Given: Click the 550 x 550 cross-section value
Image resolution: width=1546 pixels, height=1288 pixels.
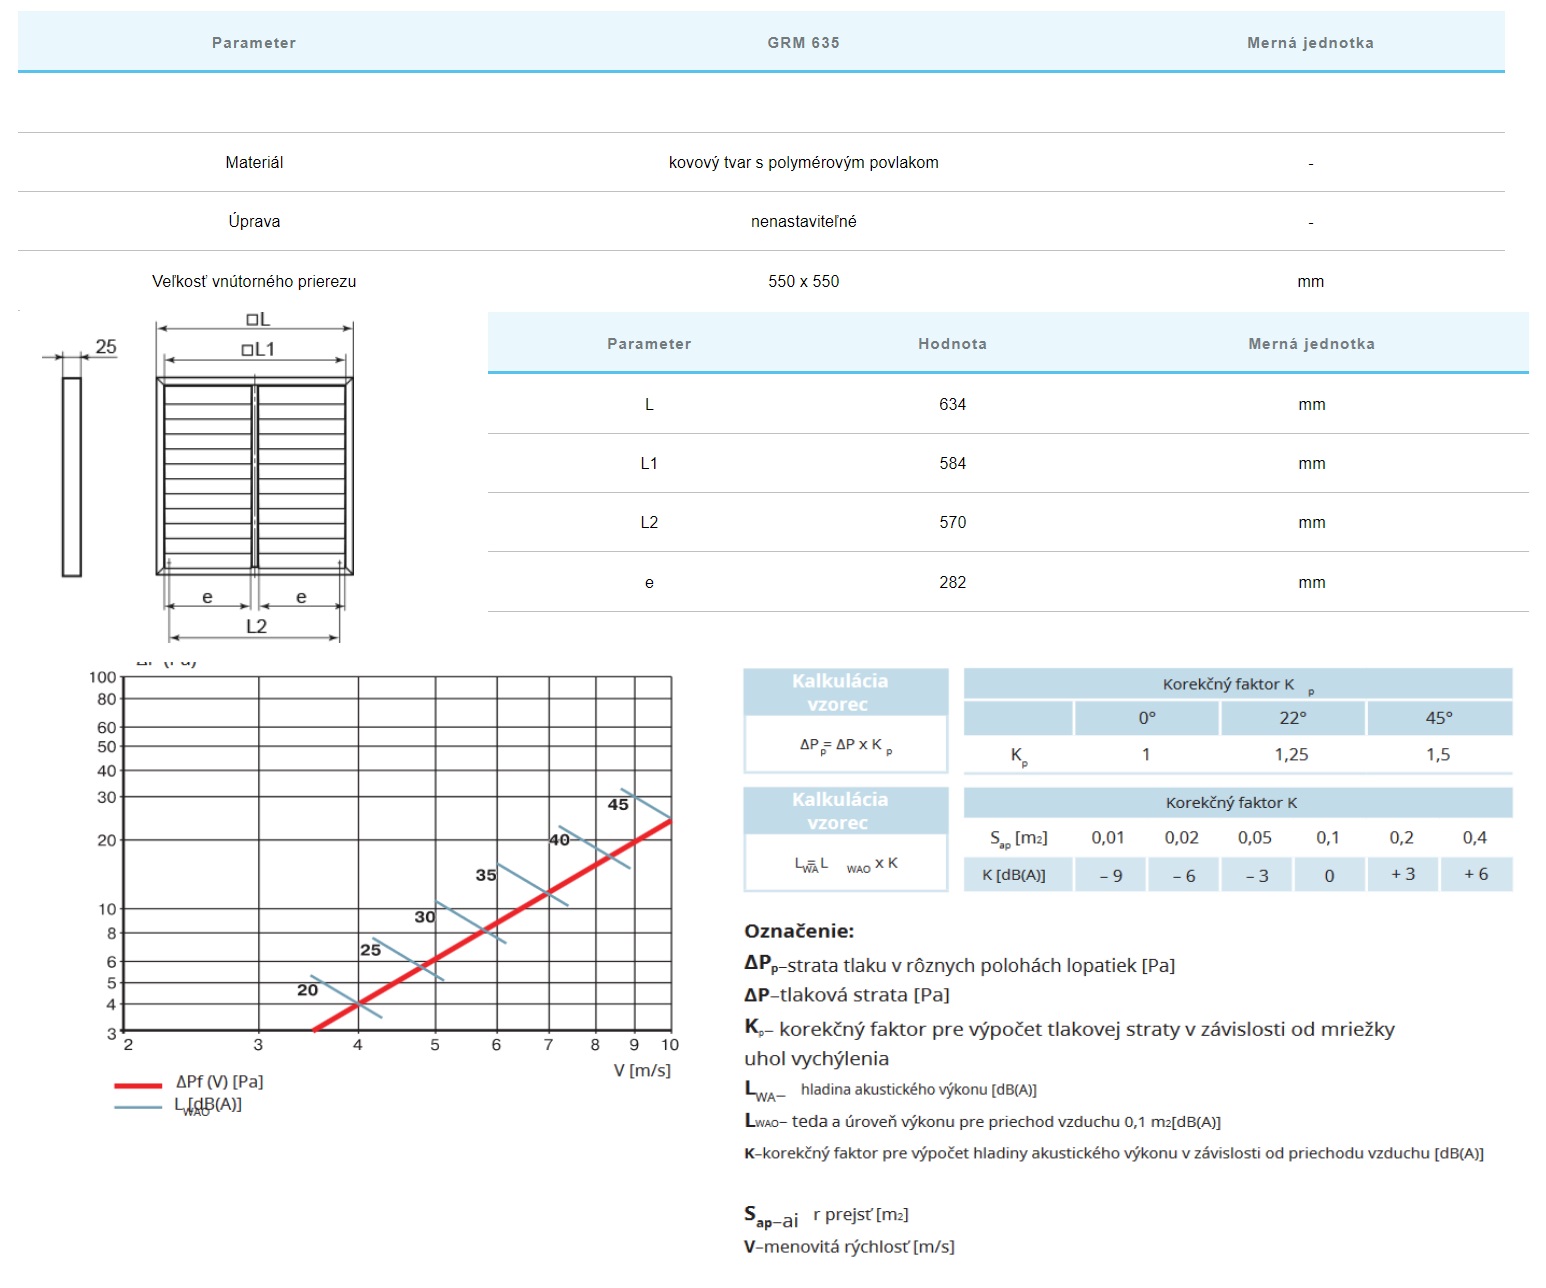Looking at the screenshot, I should coord(803,281).
